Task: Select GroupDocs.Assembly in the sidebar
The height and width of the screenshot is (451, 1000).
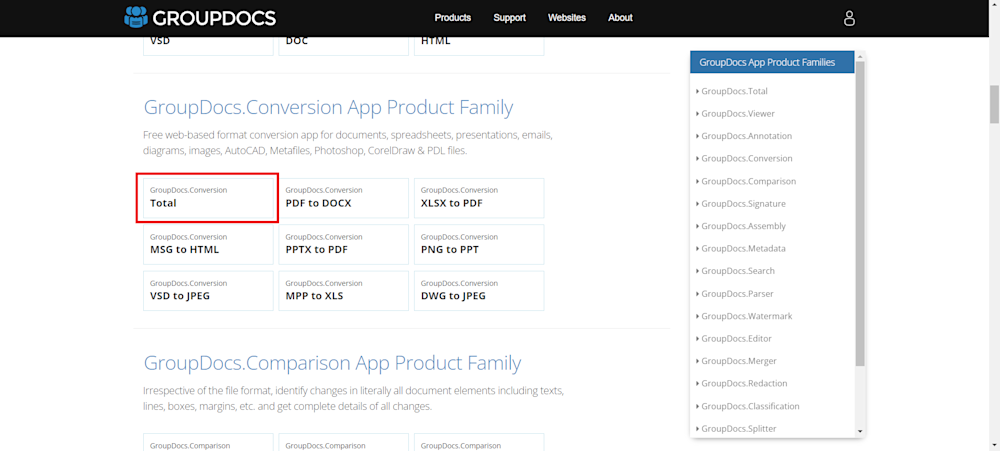Action: click(743, 226)
